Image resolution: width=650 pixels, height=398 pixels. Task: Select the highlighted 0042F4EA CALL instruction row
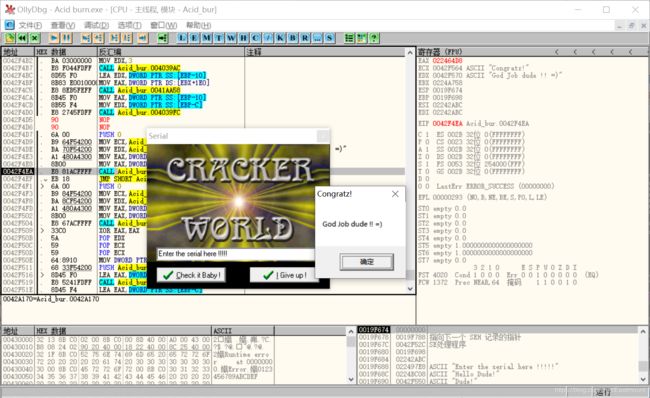pyautogui.click(x=203, y=171)
